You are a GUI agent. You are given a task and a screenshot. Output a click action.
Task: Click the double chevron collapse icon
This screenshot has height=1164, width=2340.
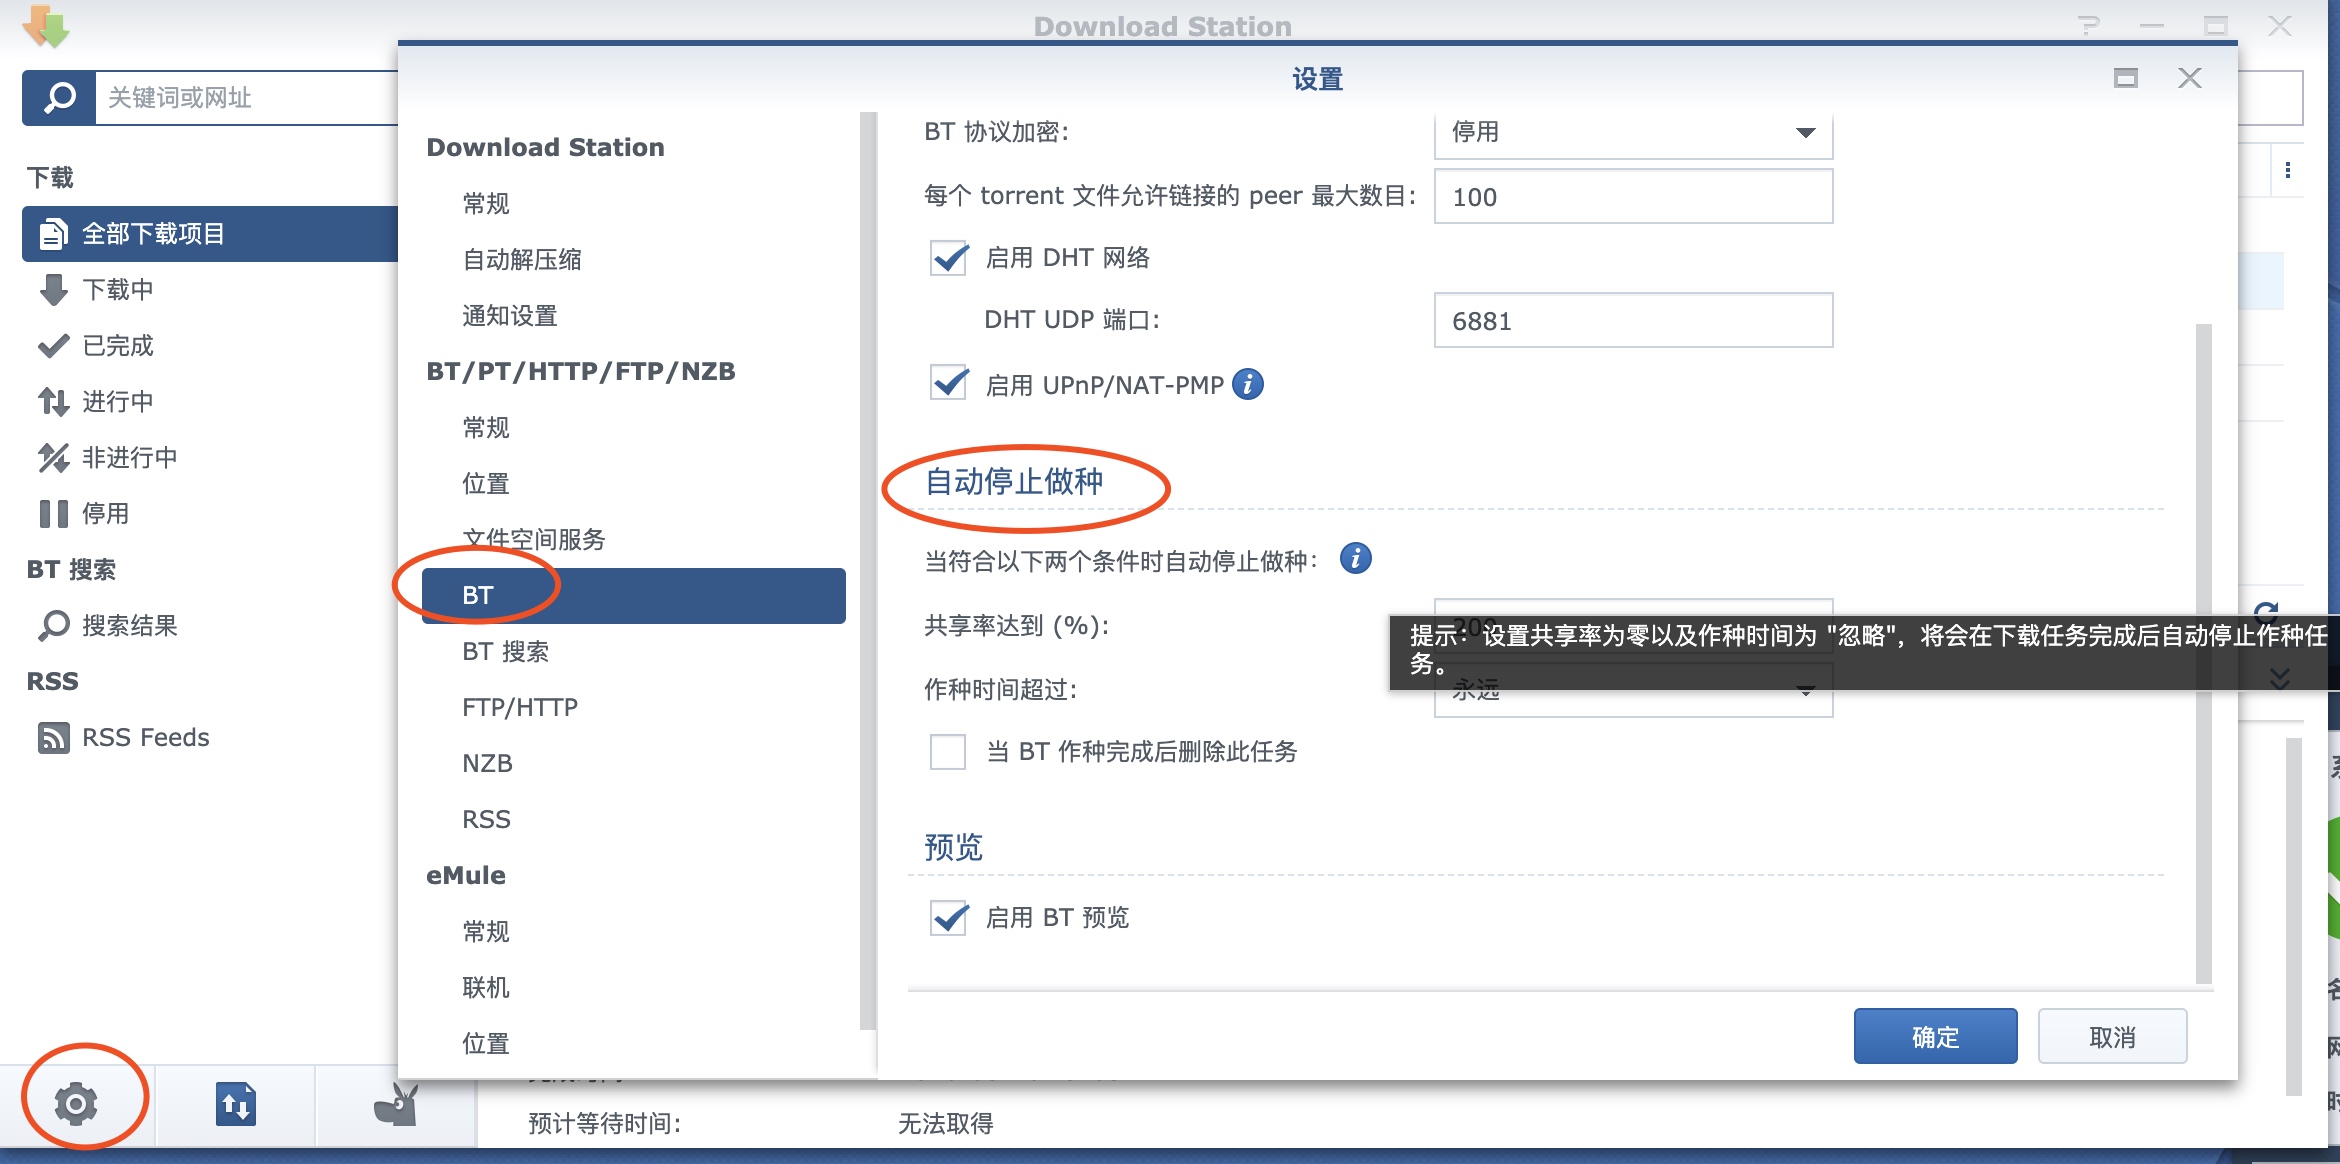point(2280,678)
